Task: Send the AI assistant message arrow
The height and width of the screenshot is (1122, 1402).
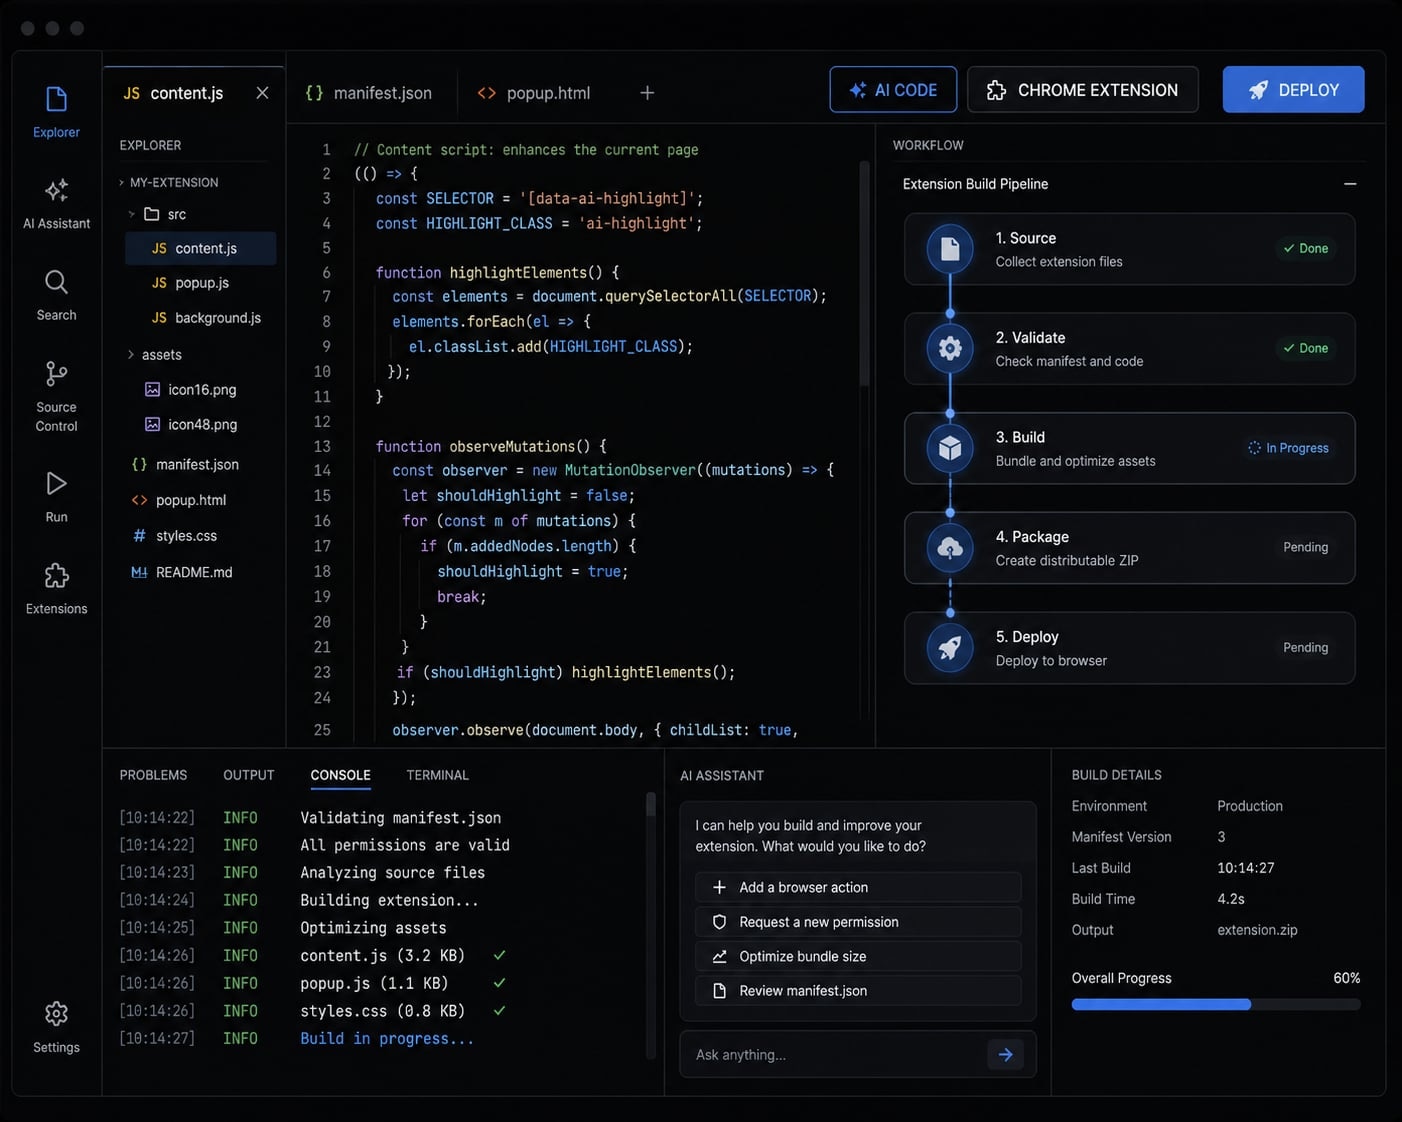Action: click(1005, 1054)
